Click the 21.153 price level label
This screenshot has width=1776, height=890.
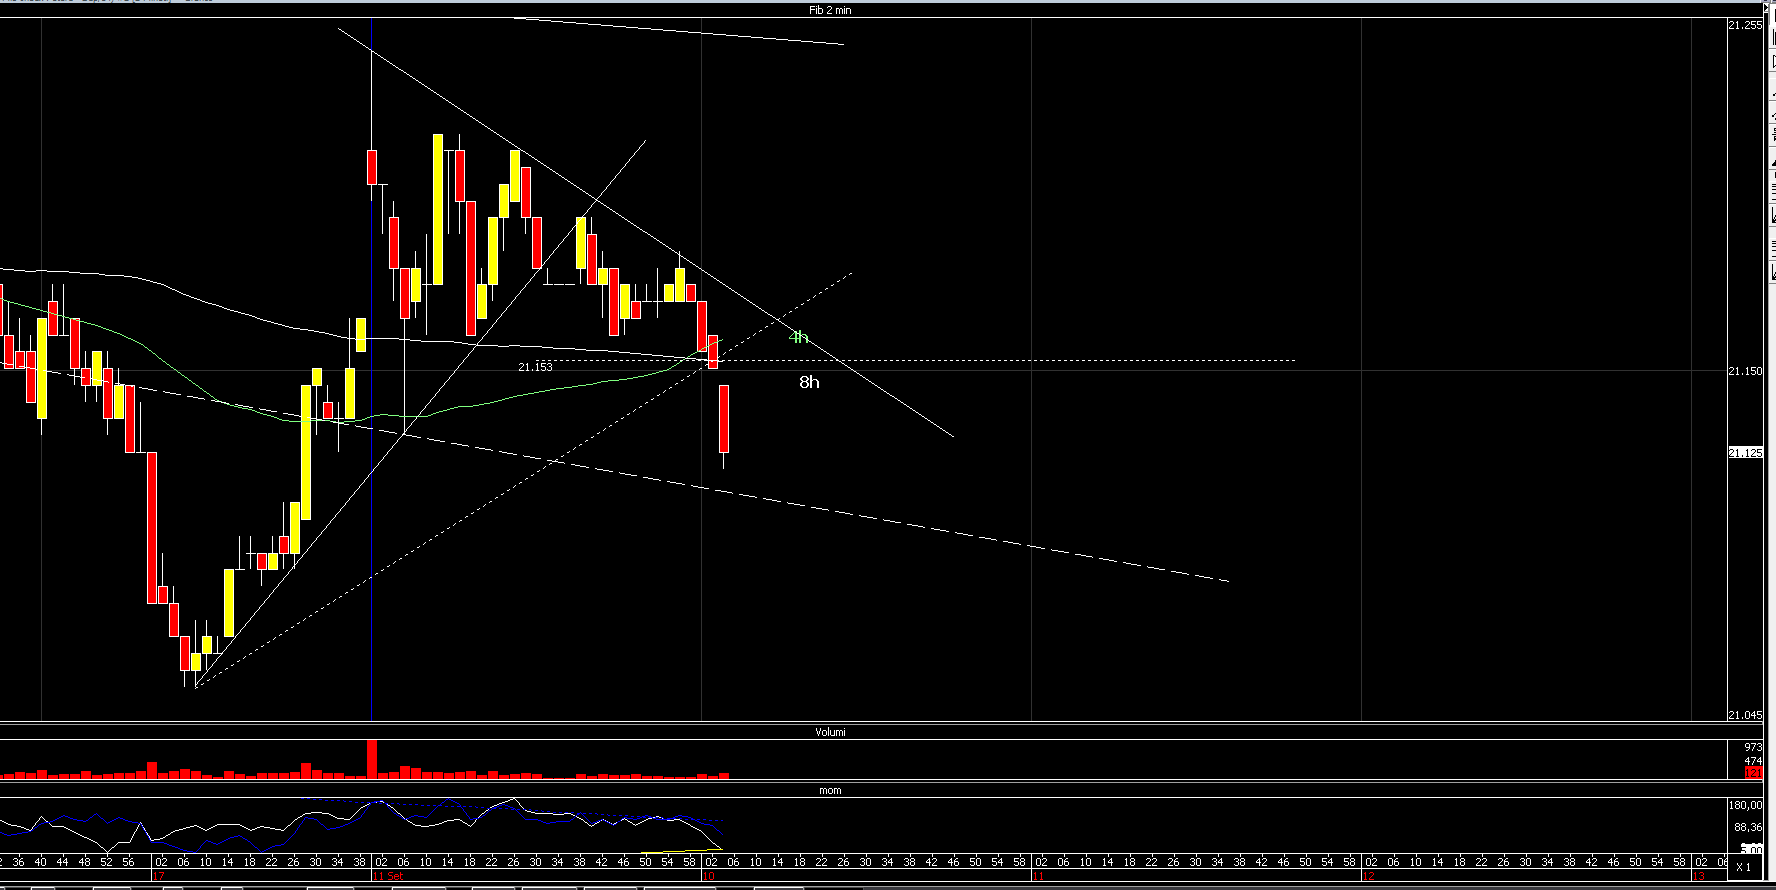coord(535,367)
